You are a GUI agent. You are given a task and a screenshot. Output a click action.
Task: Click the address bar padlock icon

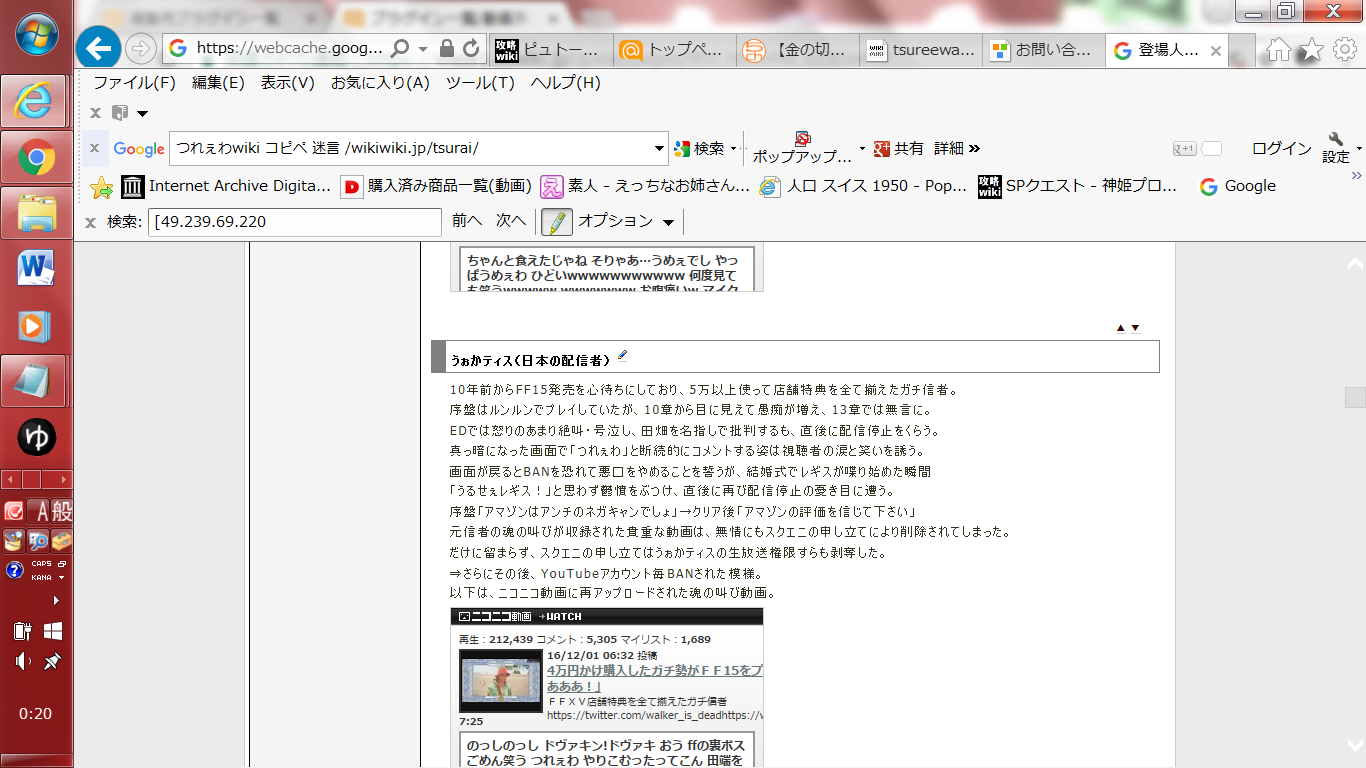point(447,48)
